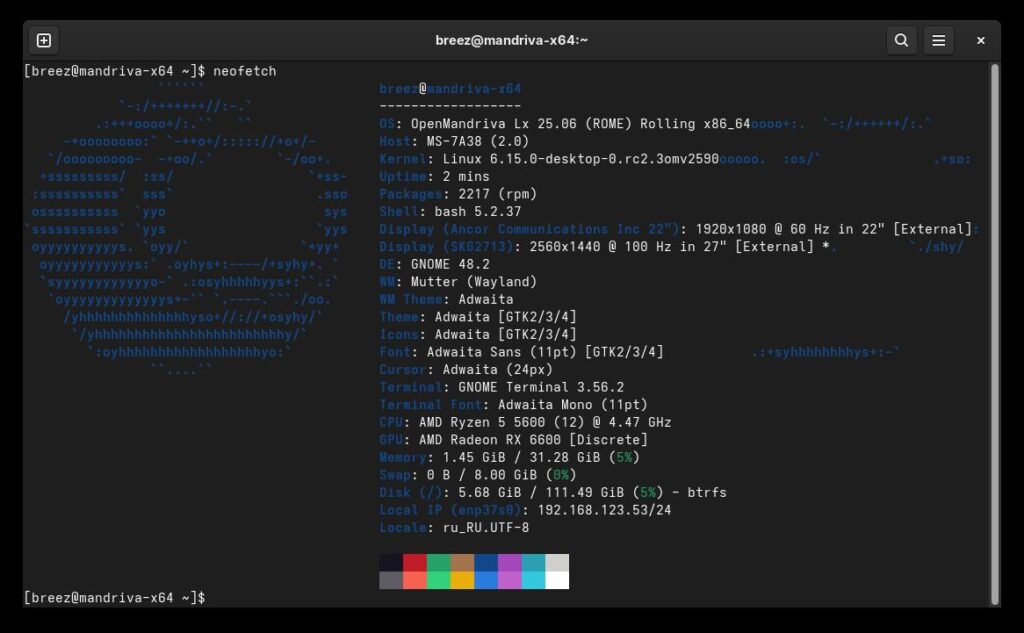Screen dimensions: 1024x633
Task: Click the Ancor Communications 1920x1080 display line
Action: [x=675, y=229]
